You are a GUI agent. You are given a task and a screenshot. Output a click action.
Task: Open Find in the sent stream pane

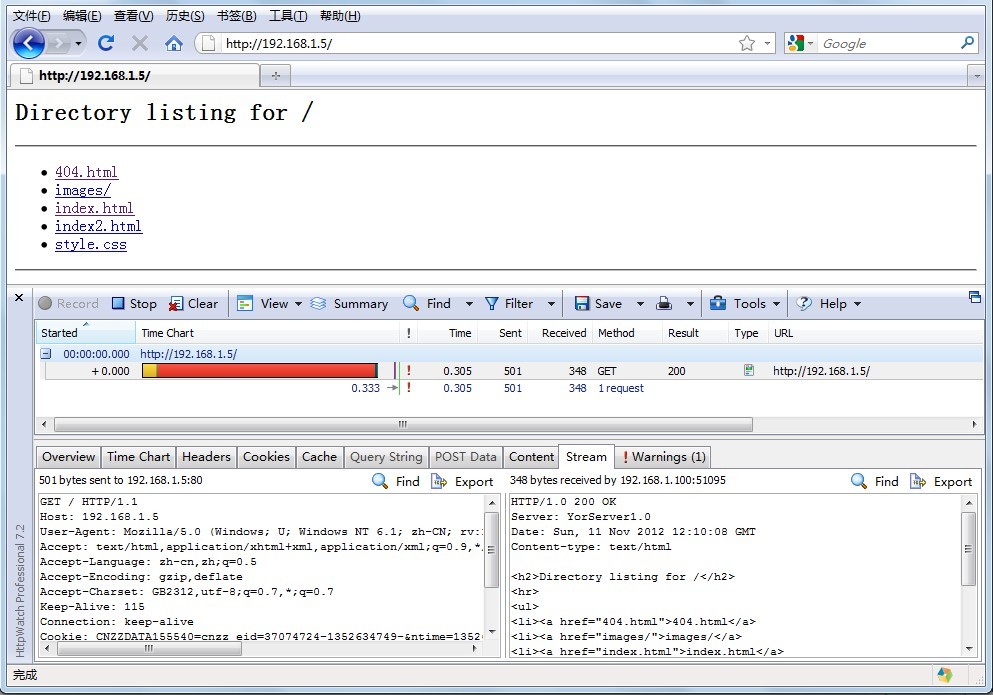pyautogui.click(x=396, y=481)
